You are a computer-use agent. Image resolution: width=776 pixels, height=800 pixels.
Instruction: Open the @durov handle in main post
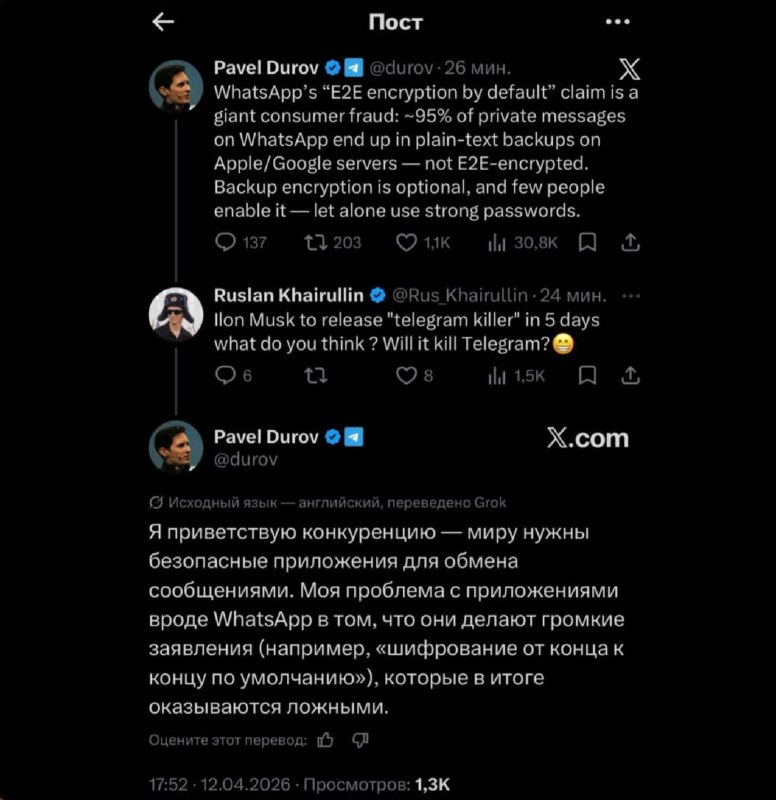point(245,459)
